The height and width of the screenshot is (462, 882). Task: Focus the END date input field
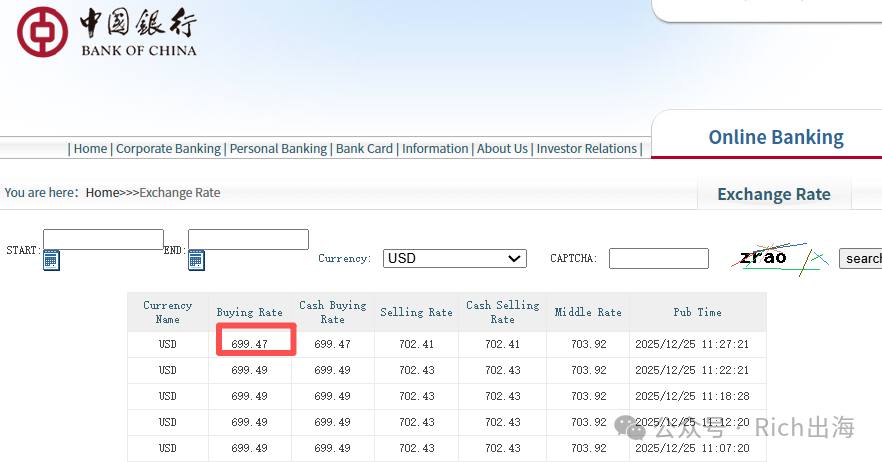click(x=248, y=239)
